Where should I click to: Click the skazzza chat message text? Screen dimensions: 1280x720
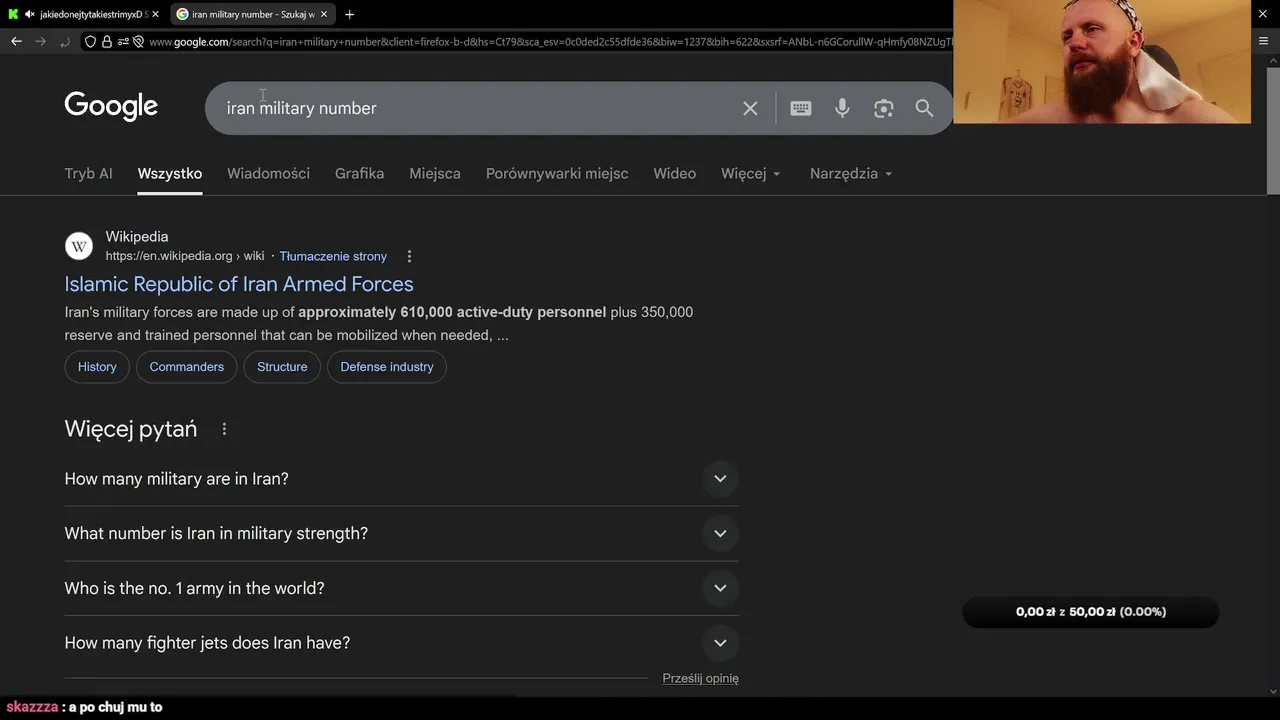(116, 707)
